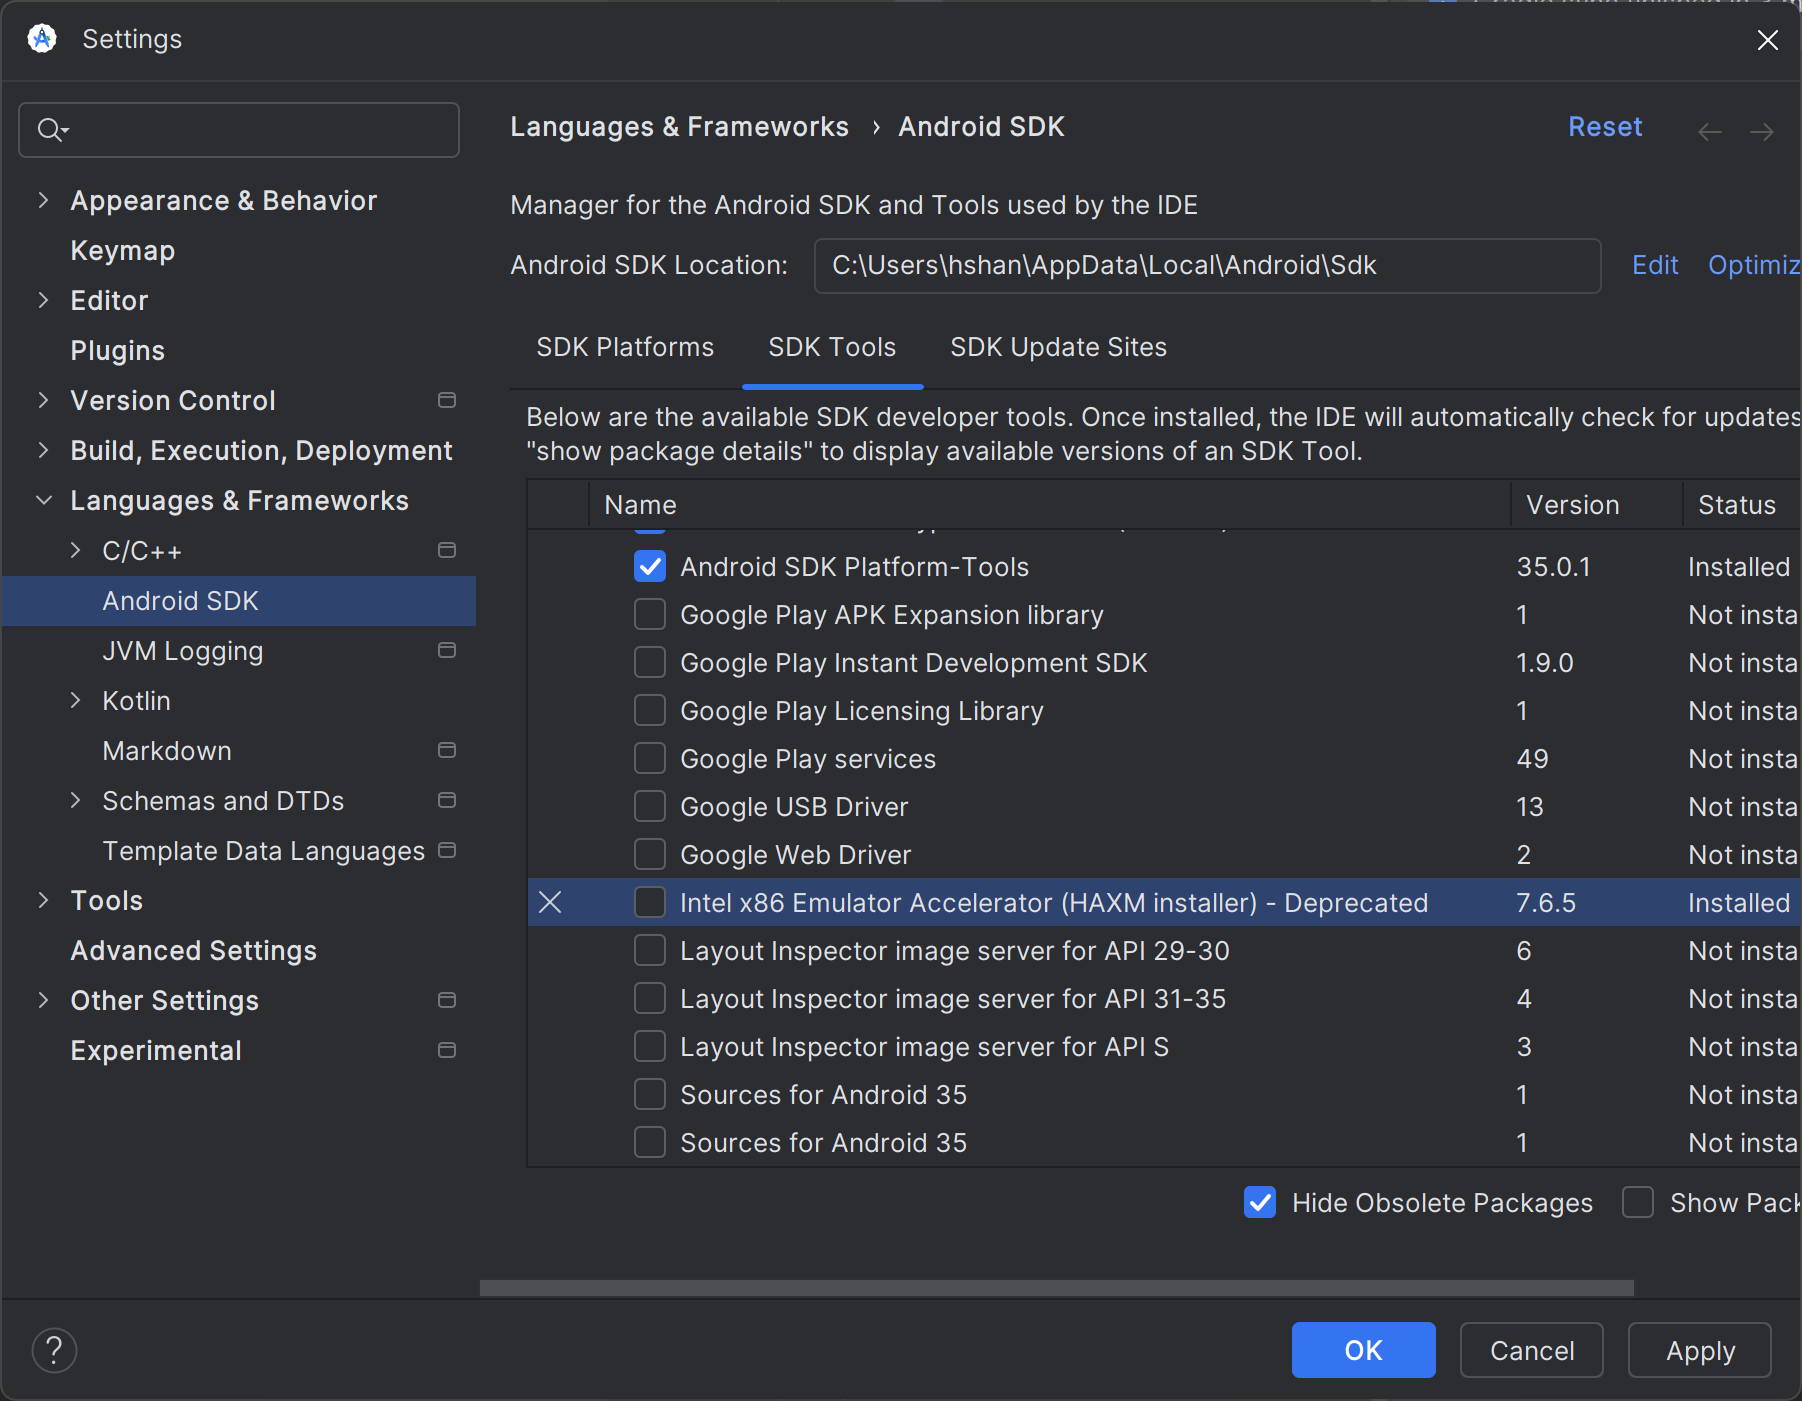The height and width of the screenshot is (1401, 1802).
Task: Expand Appearance & Behavior section
Action: 43,201
